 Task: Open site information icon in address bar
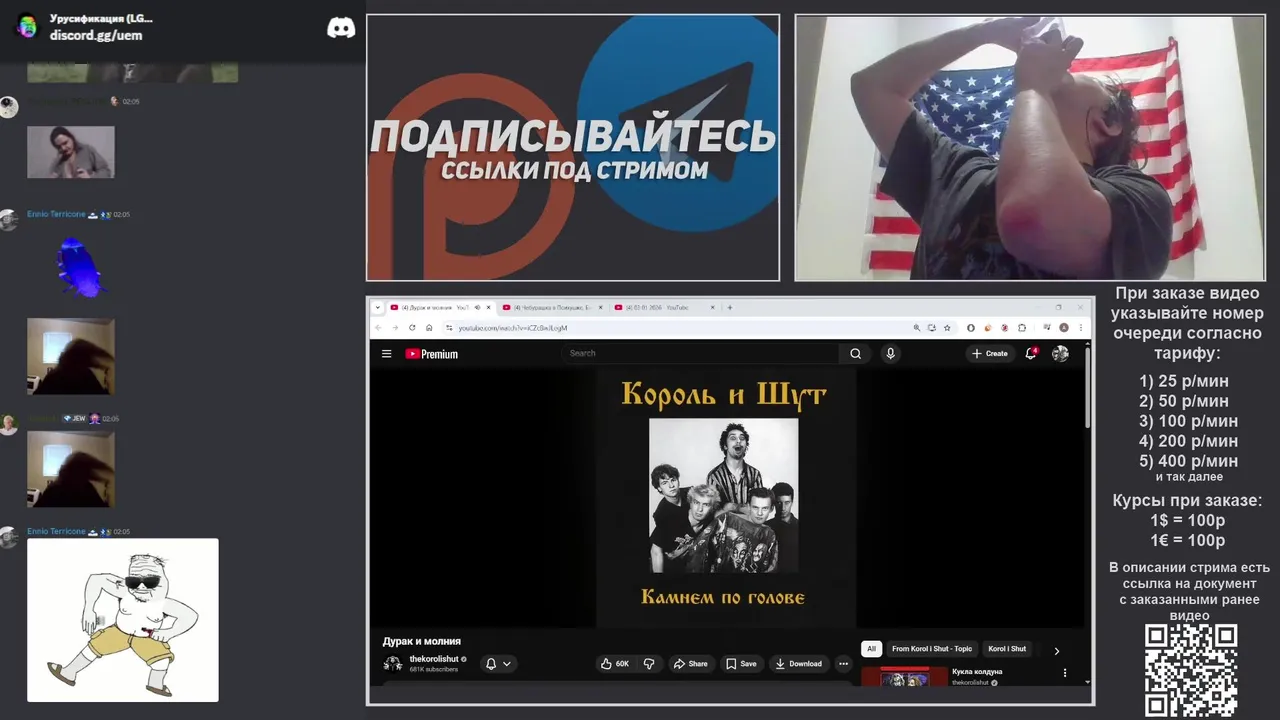click(x=448, y=327)
